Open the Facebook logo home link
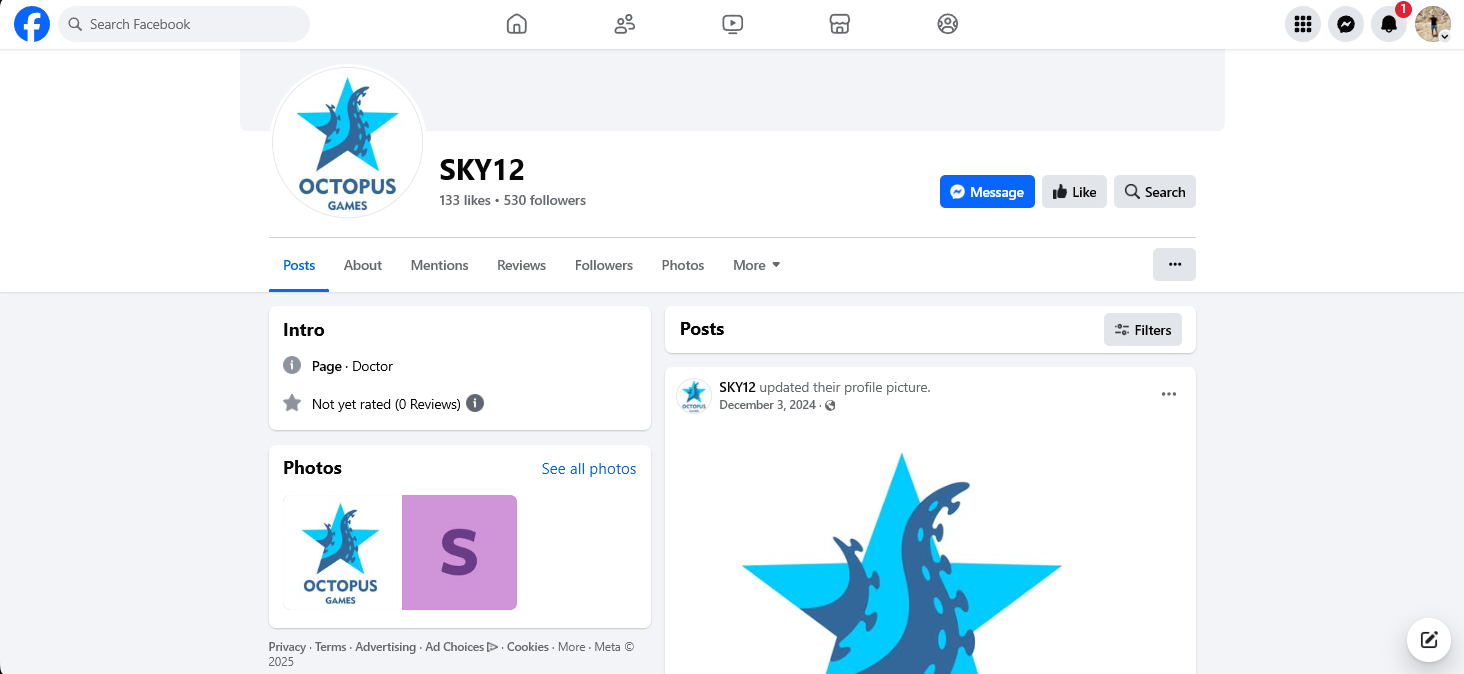Viewport: 1464px width, 674px height. point(32,24)
